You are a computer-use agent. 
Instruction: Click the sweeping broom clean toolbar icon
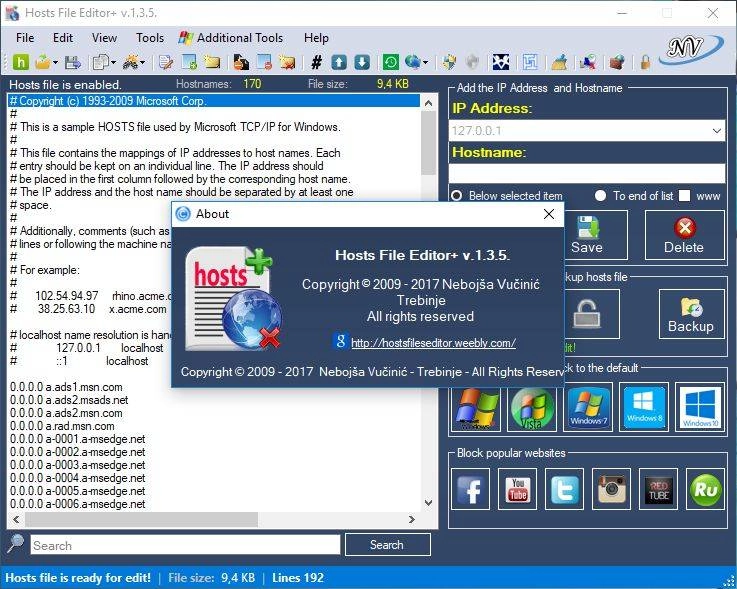(559, 62)
